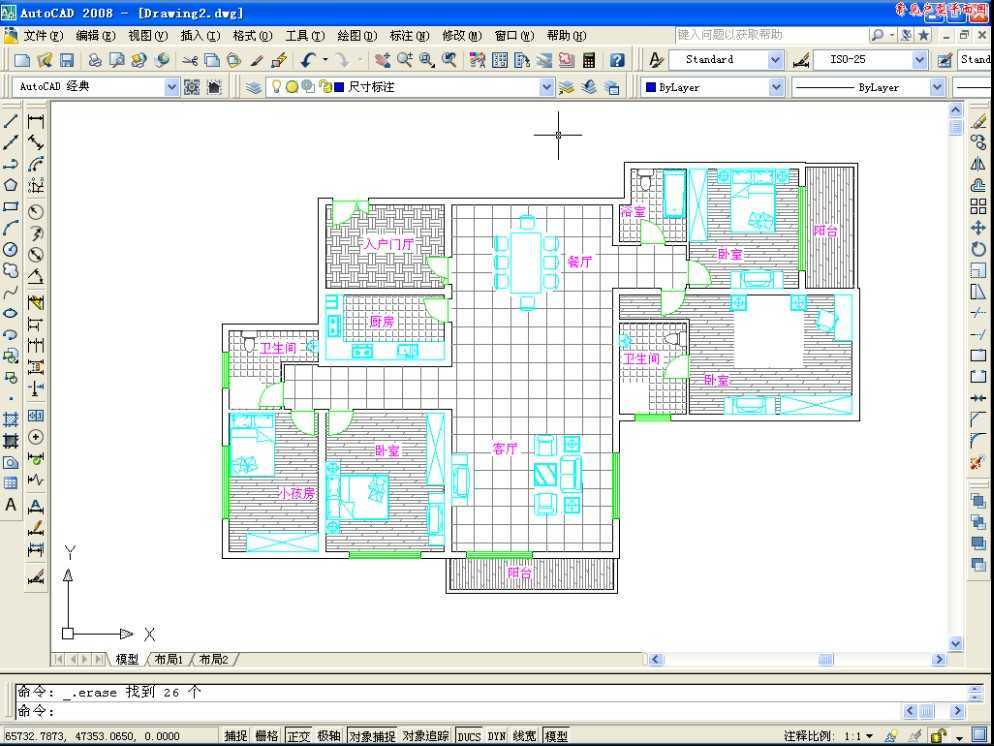Select the Circle draw tool
This screenshot has height=746, width=994.
11,249
